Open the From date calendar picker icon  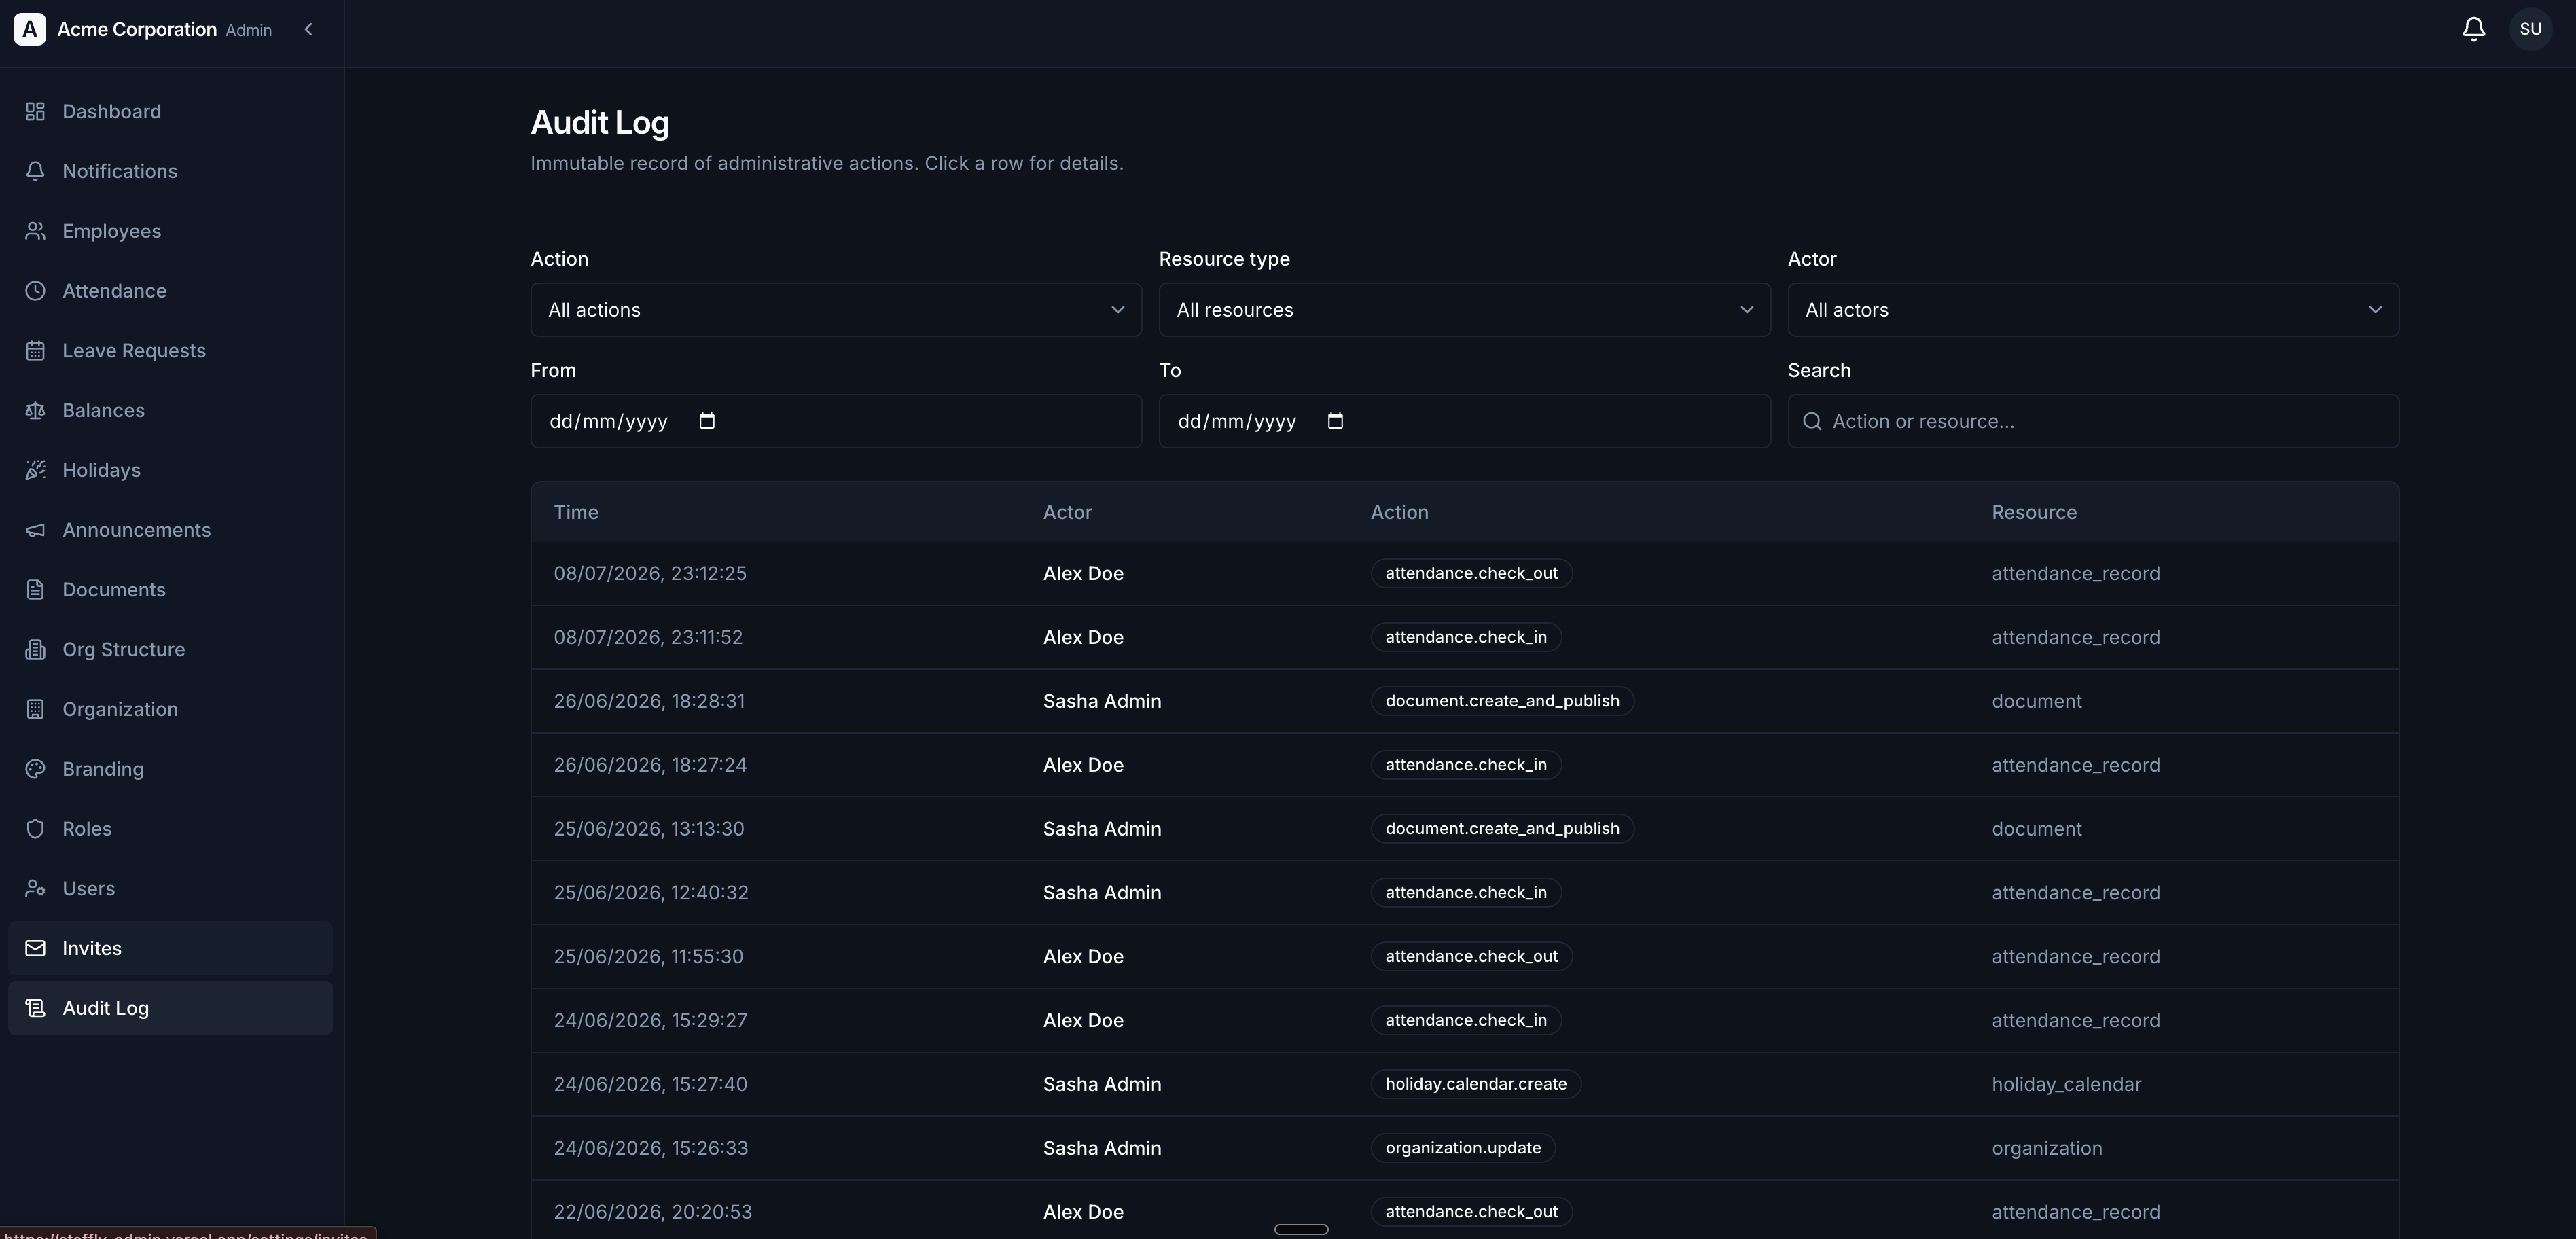coord(707,421)
